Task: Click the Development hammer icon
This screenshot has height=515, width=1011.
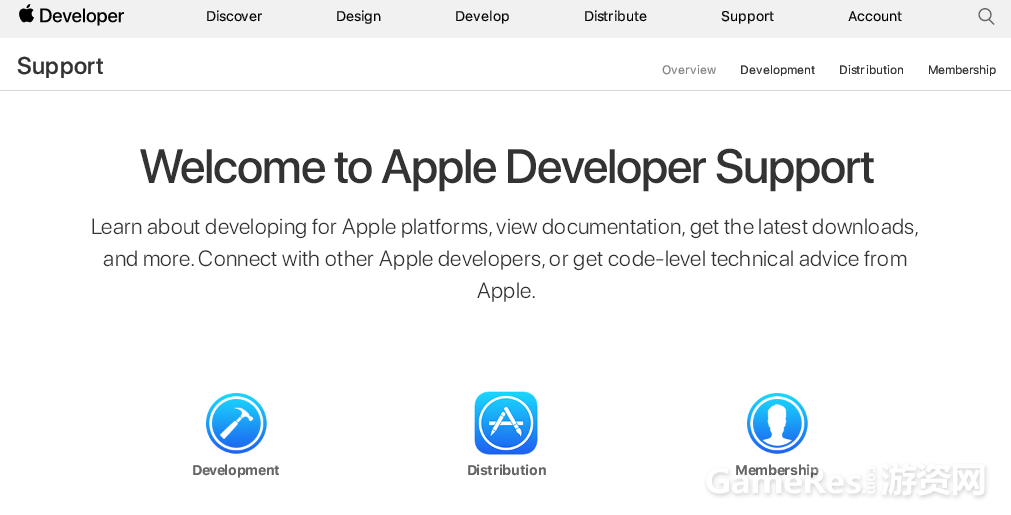Action: pos(236,423)
